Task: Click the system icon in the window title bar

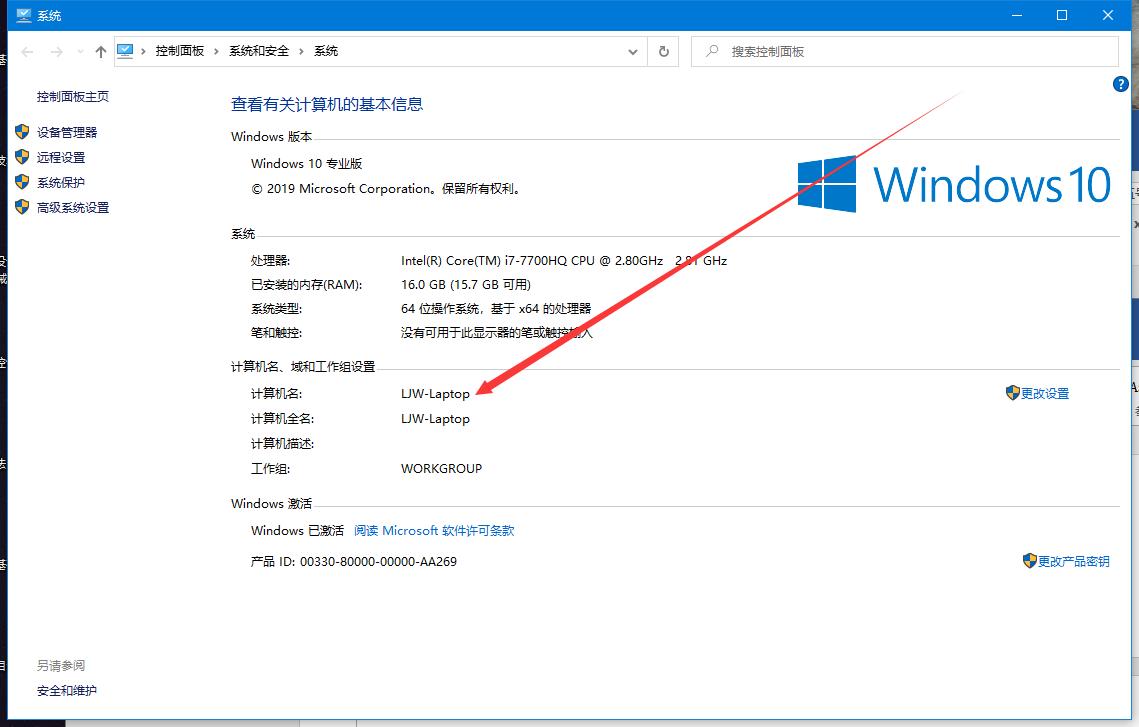Action: [x=22, y=15]
